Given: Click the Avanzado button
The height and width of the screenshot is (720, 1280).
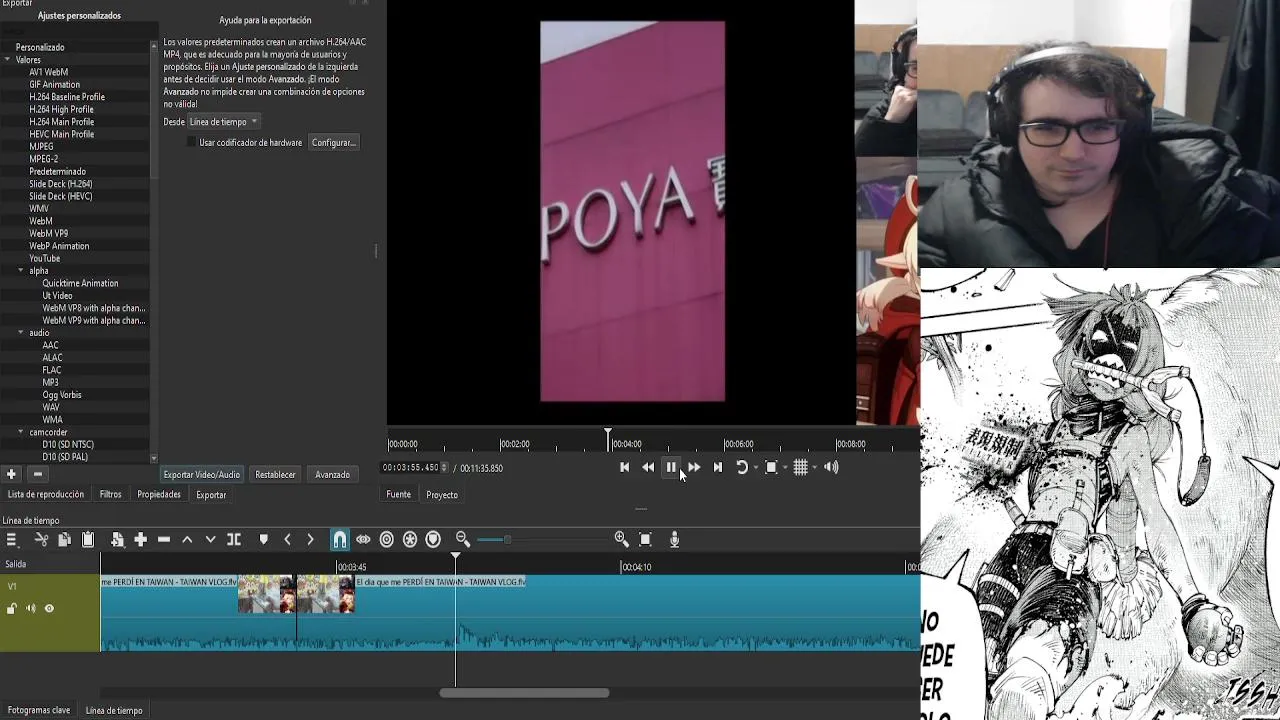Looking at the screenshot, I should (333, 475).
